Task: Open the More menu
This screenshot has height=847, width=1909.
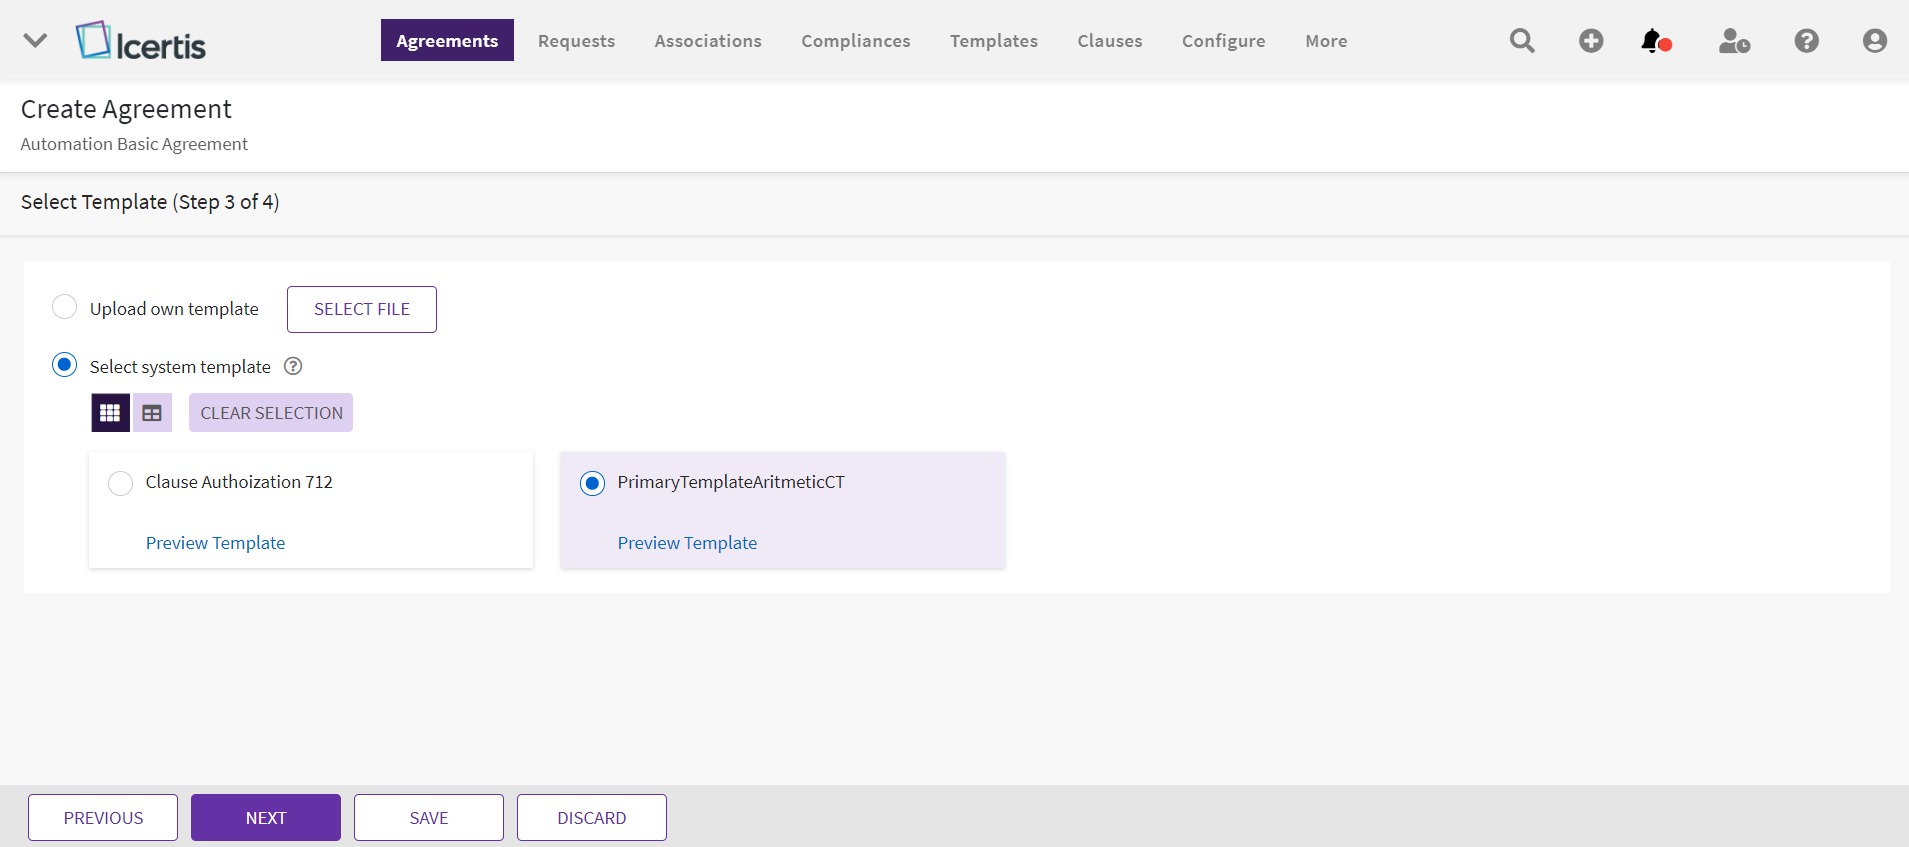Action: click(1325, 41)
